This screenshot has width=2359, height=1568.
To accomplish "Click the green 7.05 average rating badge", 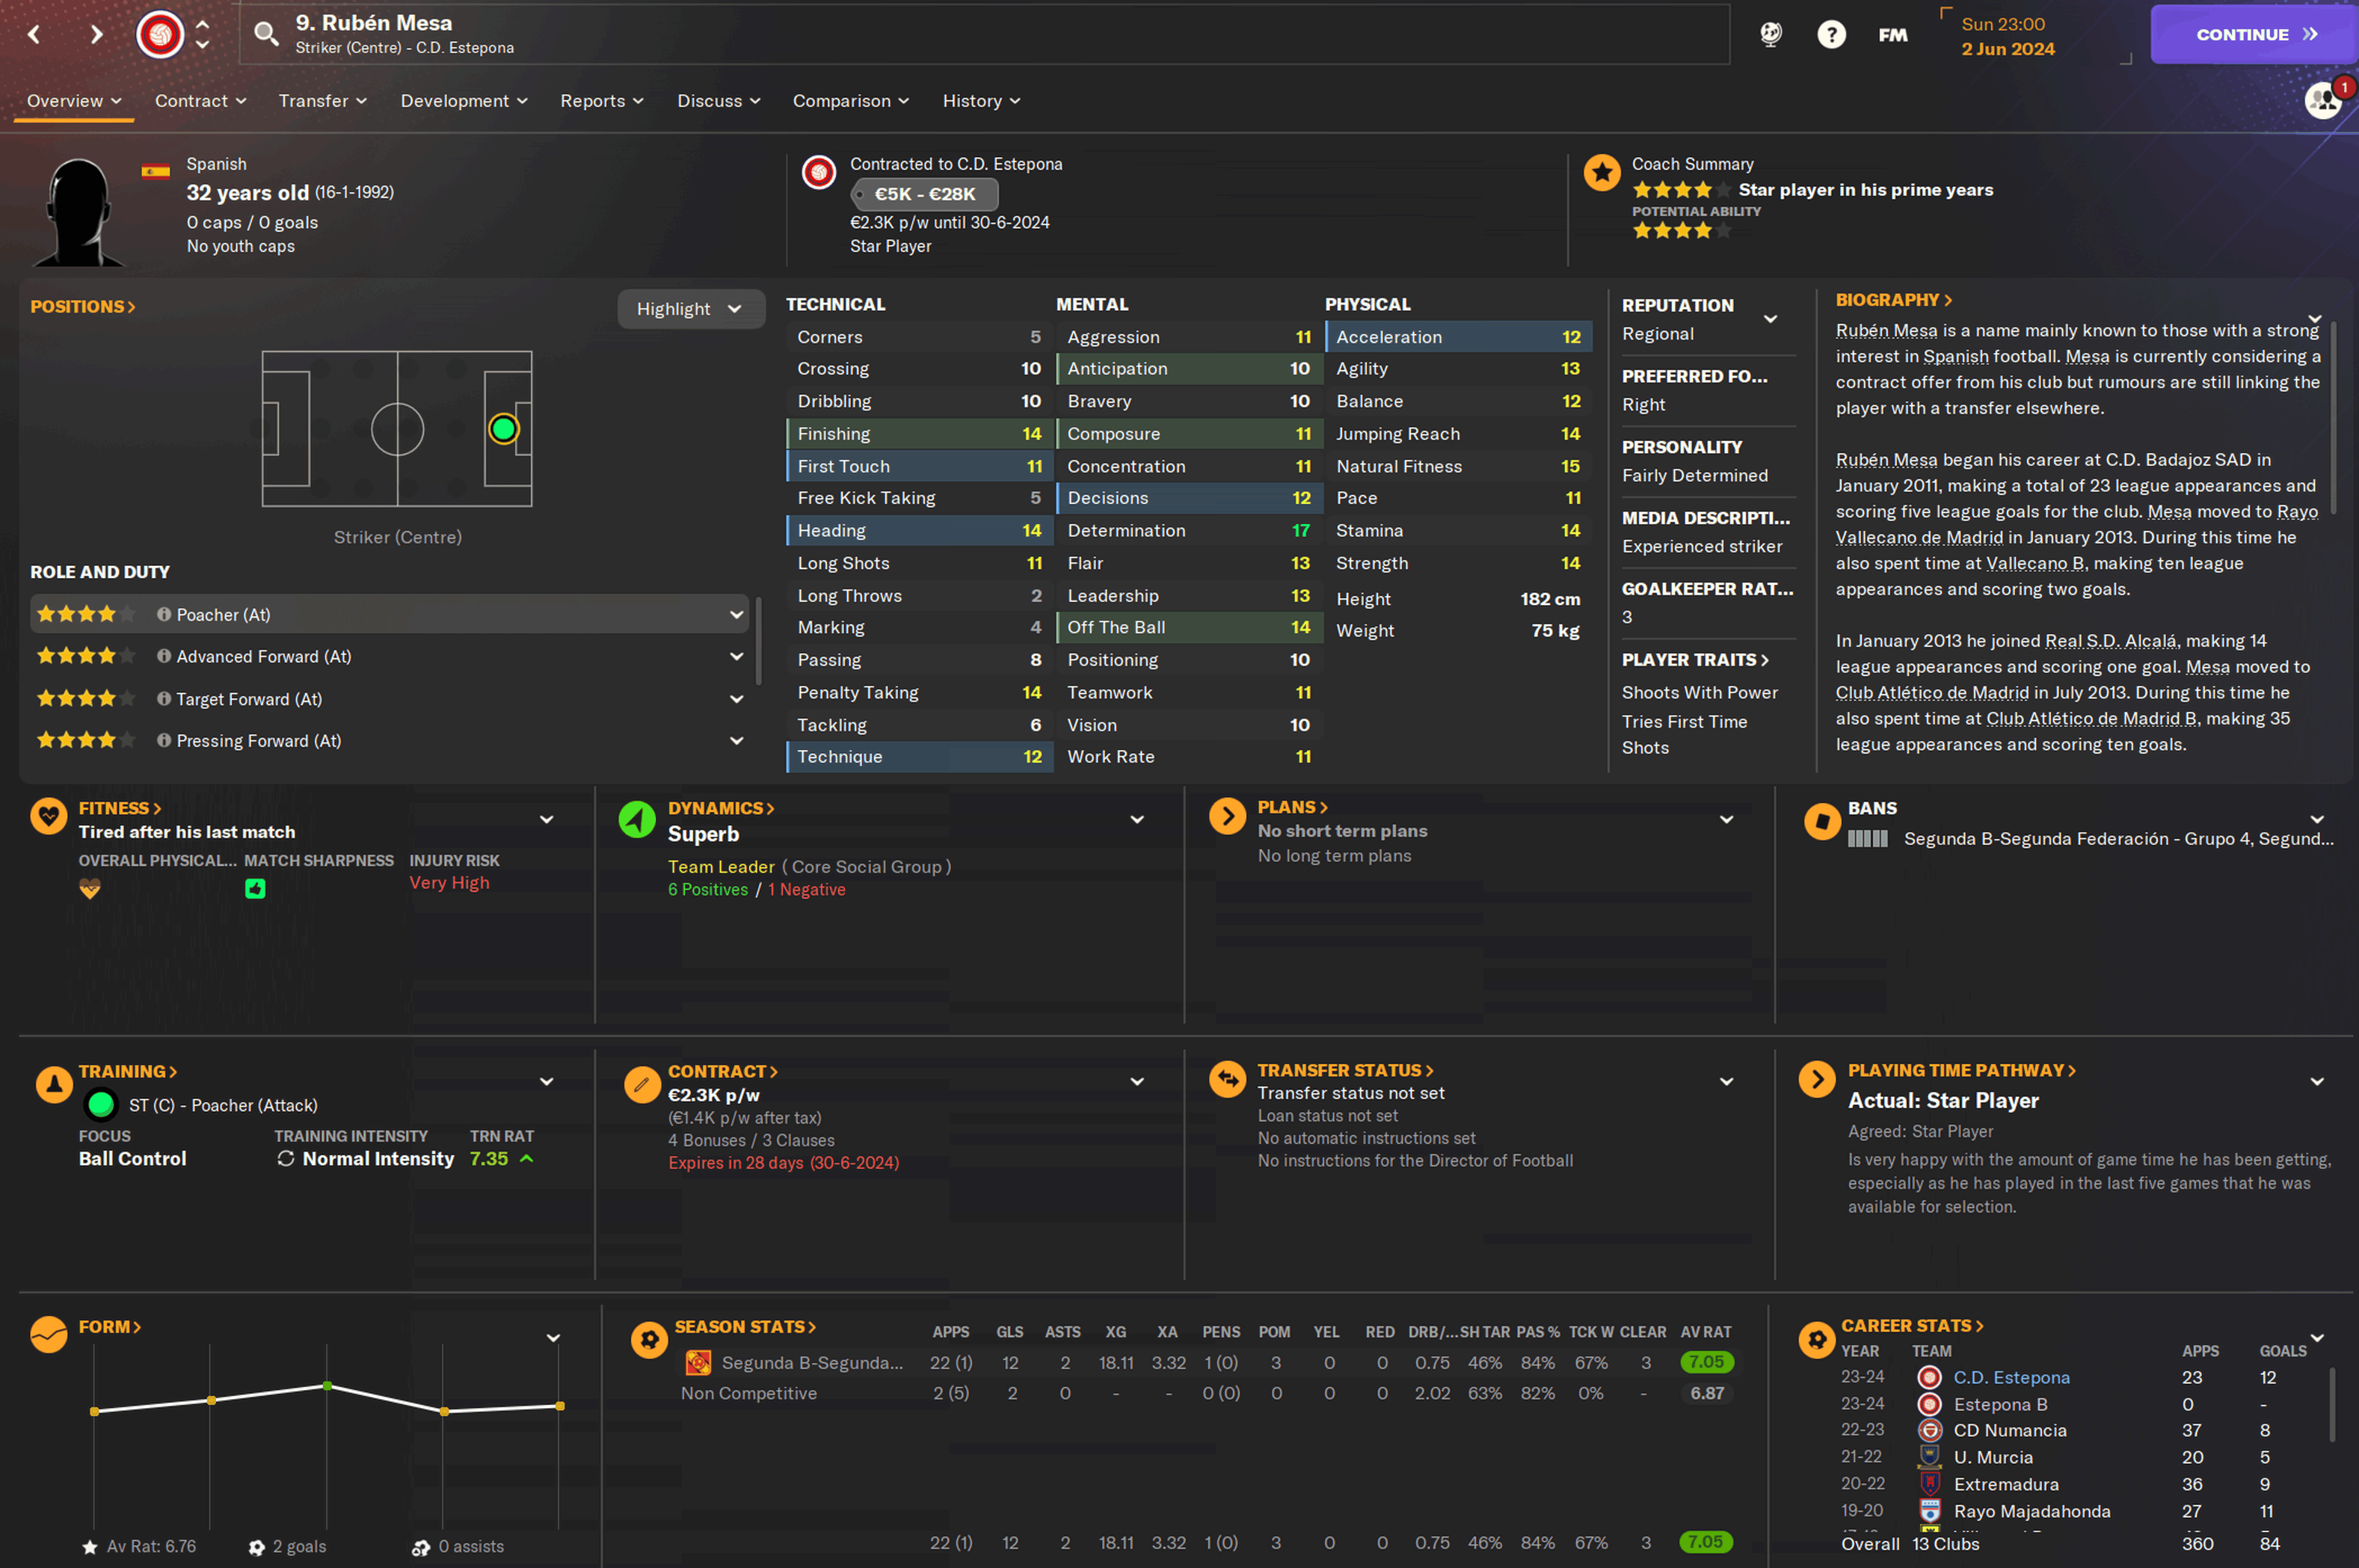I will point(1706,1362).
